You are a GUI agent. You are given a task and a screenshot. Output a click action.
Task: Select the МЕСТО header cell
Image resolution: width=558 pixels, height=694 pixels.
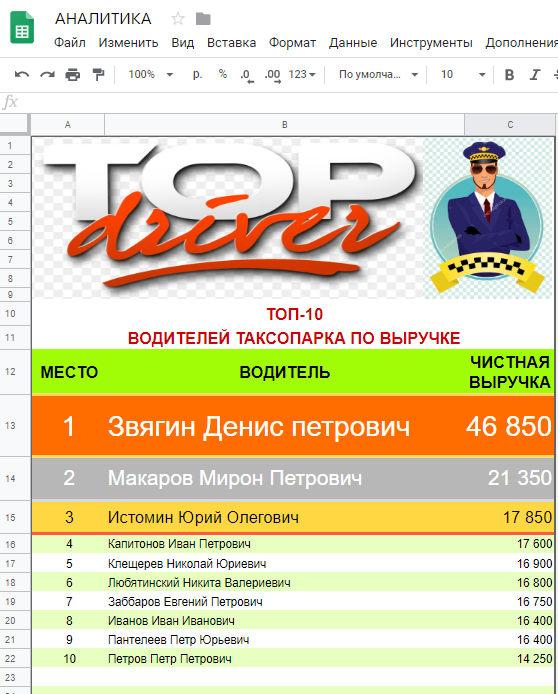[69, 372]
